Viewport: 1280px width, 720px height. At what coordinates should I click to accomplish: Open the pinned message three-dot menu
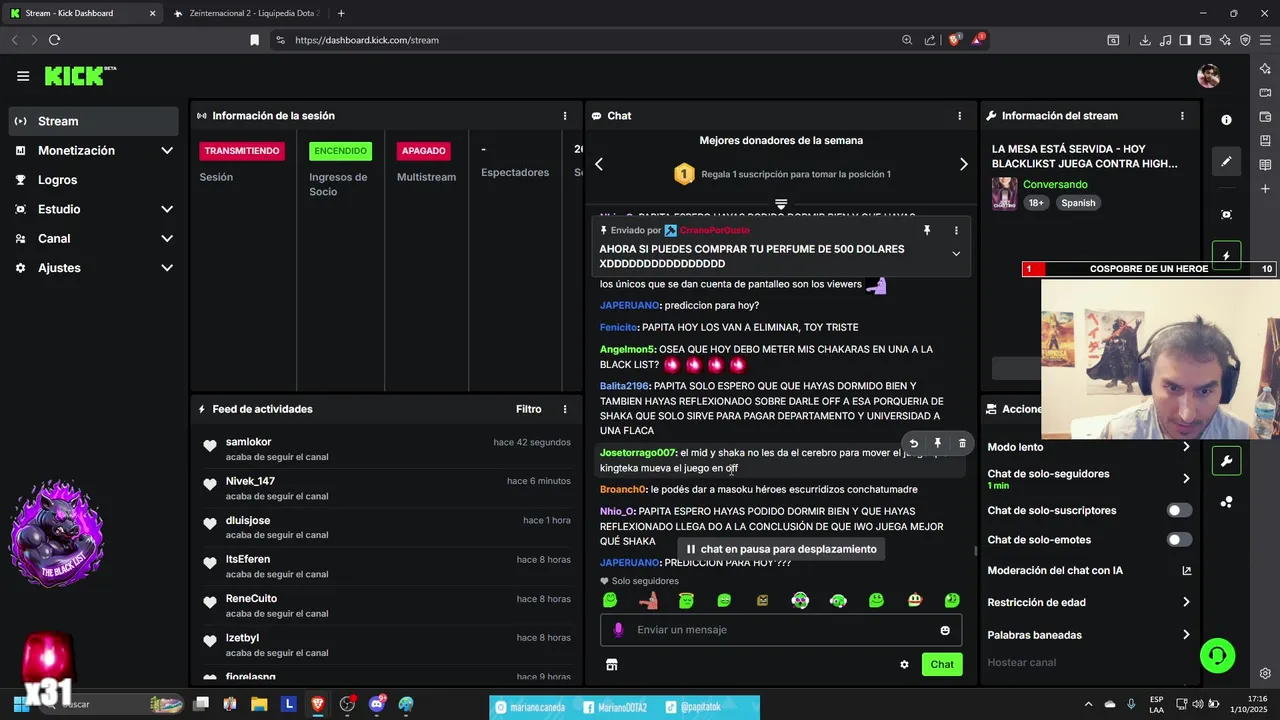[x=956, y=230]
